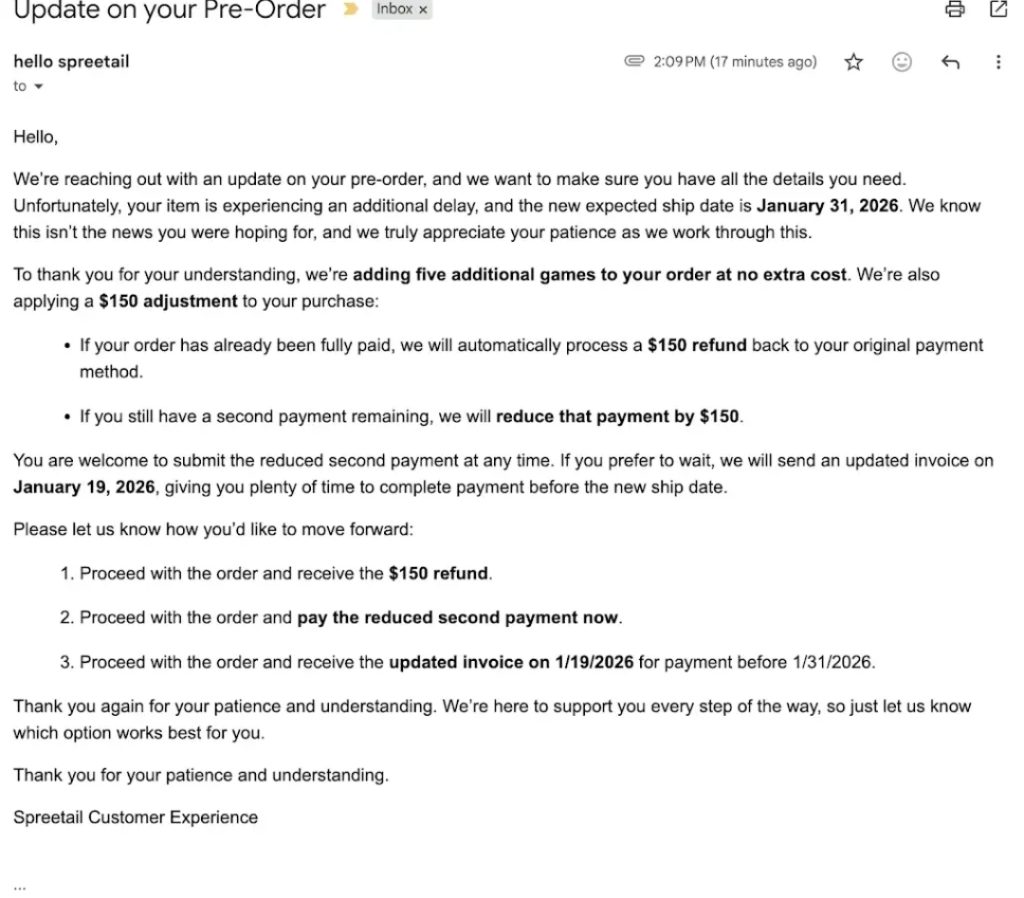Expand recipient details arrow next to "to"
The width and height of the screenshot is (1024, 898).
pyautogui.click(x=39, y=87)
